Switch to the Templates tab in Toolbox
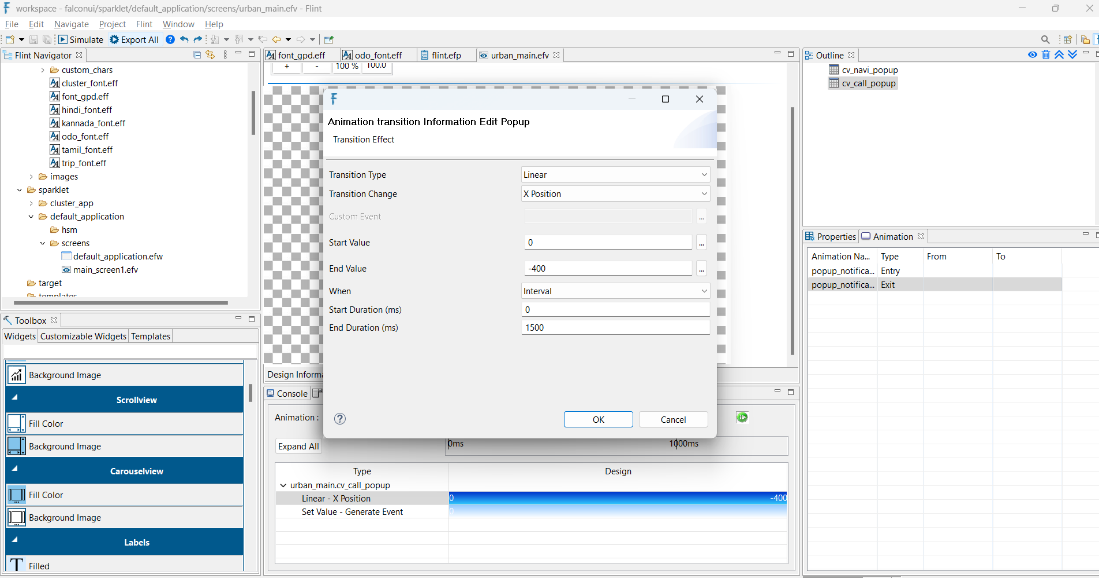 pyautogui.click(x=150, y=336)
